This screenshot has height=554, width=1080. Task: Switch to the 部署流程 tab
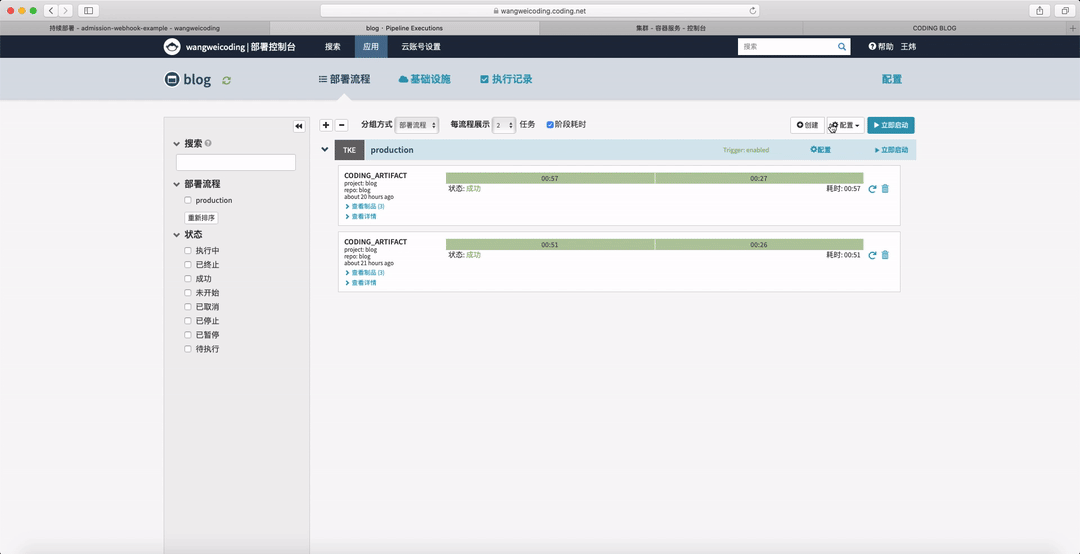point(344,79)
